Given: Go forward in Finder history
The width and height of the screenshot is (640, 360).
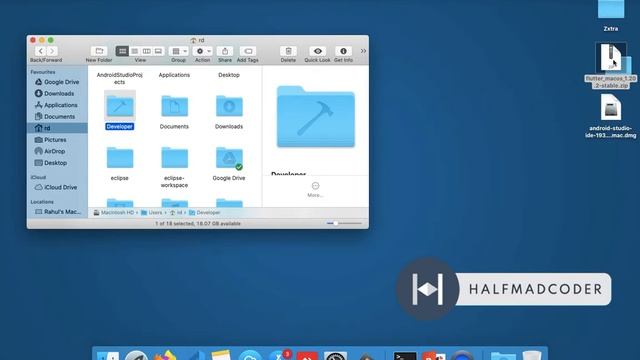Looking at the screenshot, I should click(52, 51).
